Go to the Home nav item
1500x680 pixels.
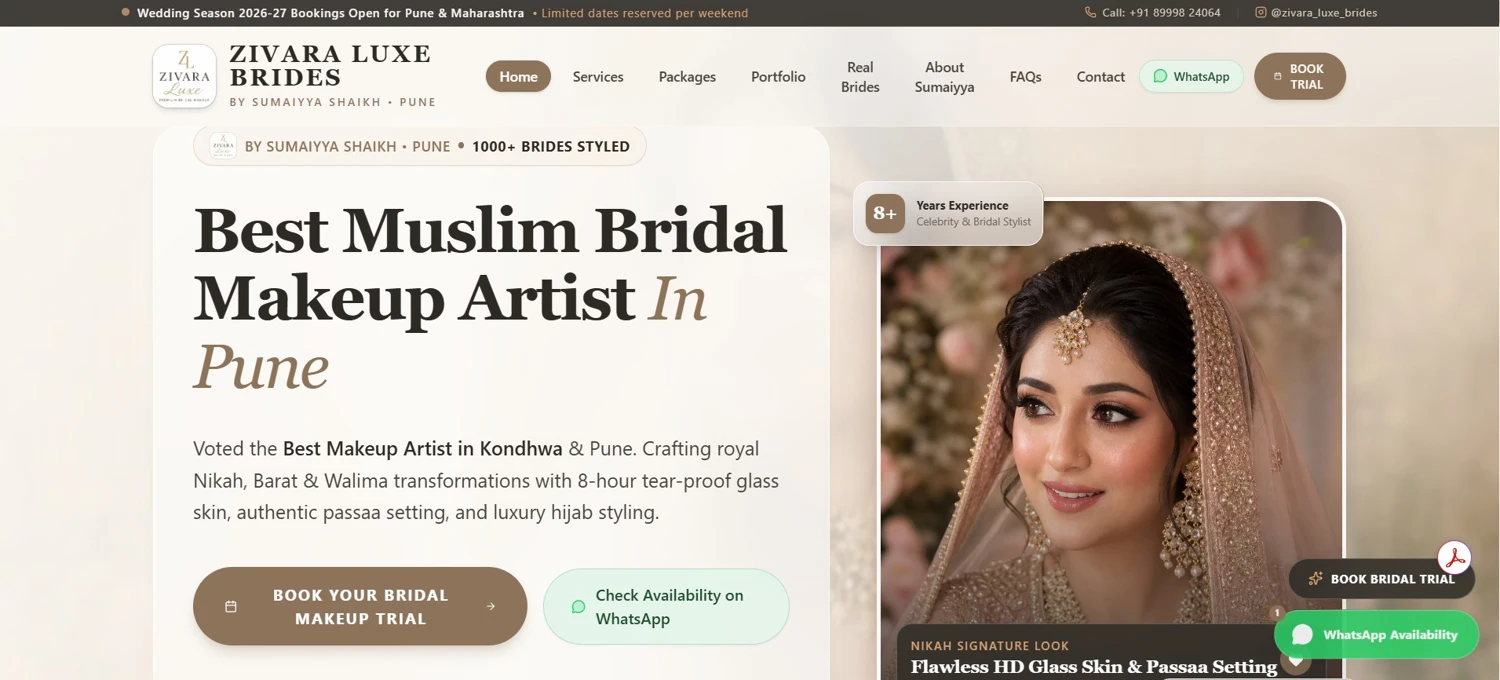(518, 76)
